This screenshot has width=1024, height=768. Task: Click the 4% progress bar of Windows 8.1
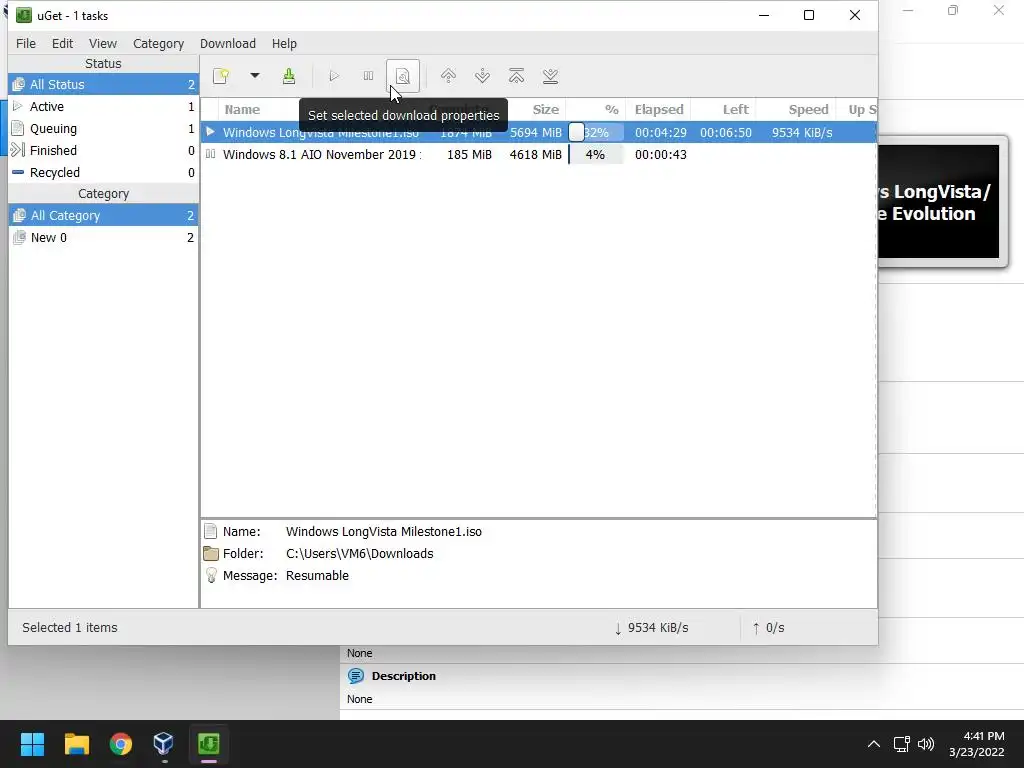(596, 155)
